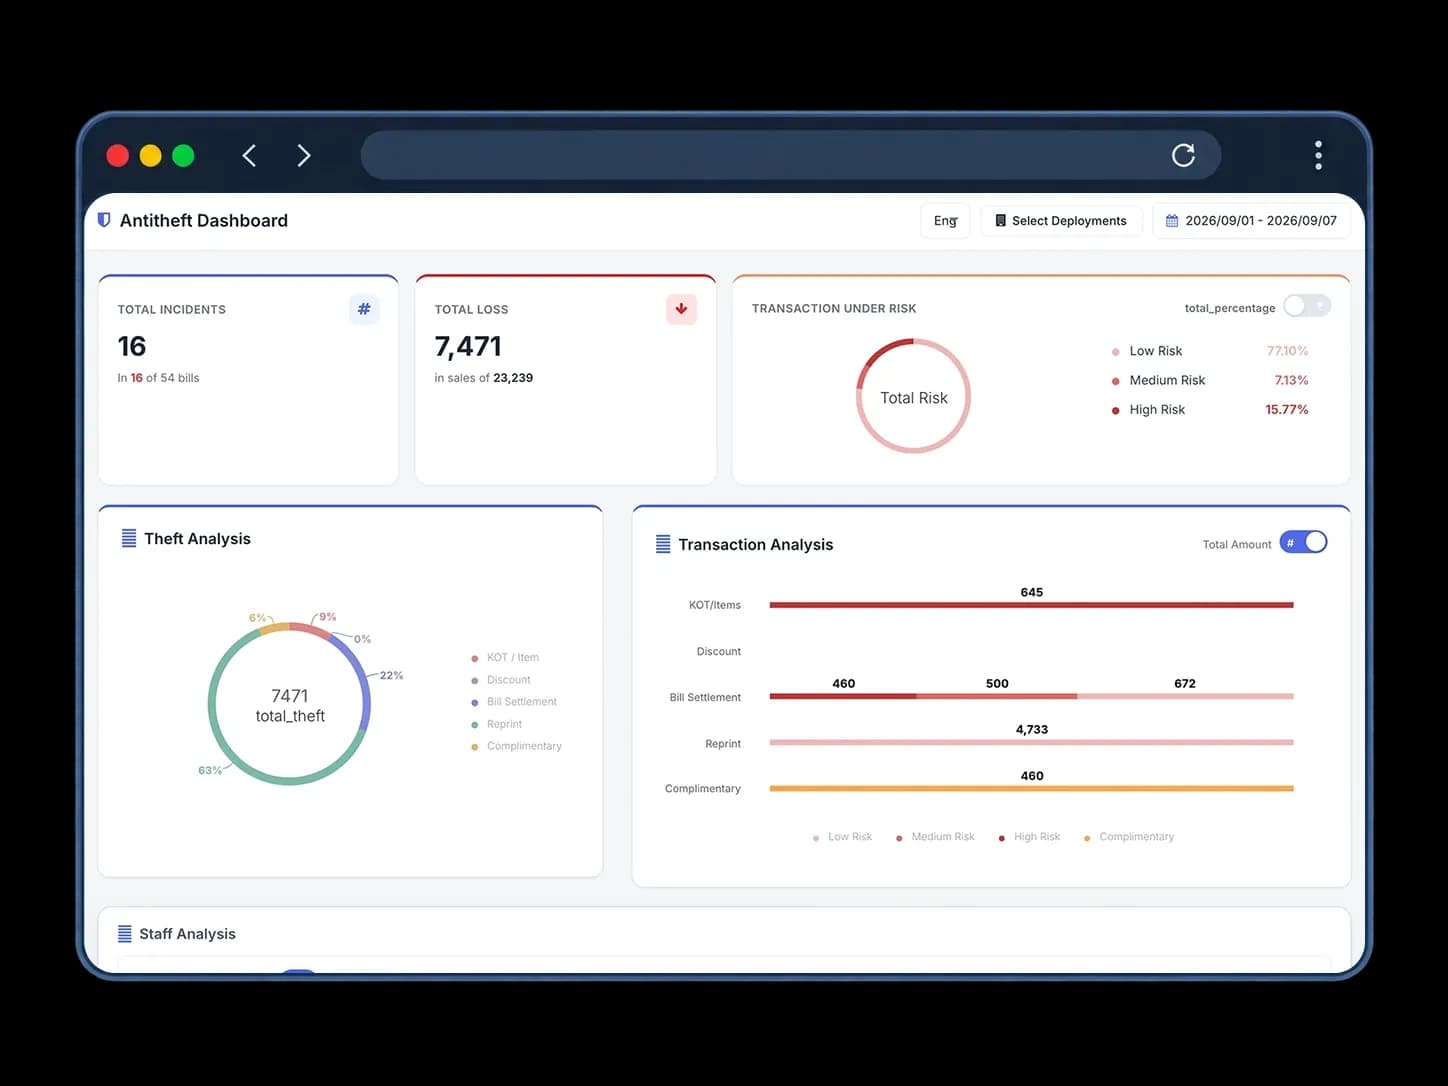This screenshot has width=1448, height=1086.
Task: Click the browser back arrow
Action: (x=249, y=156)
